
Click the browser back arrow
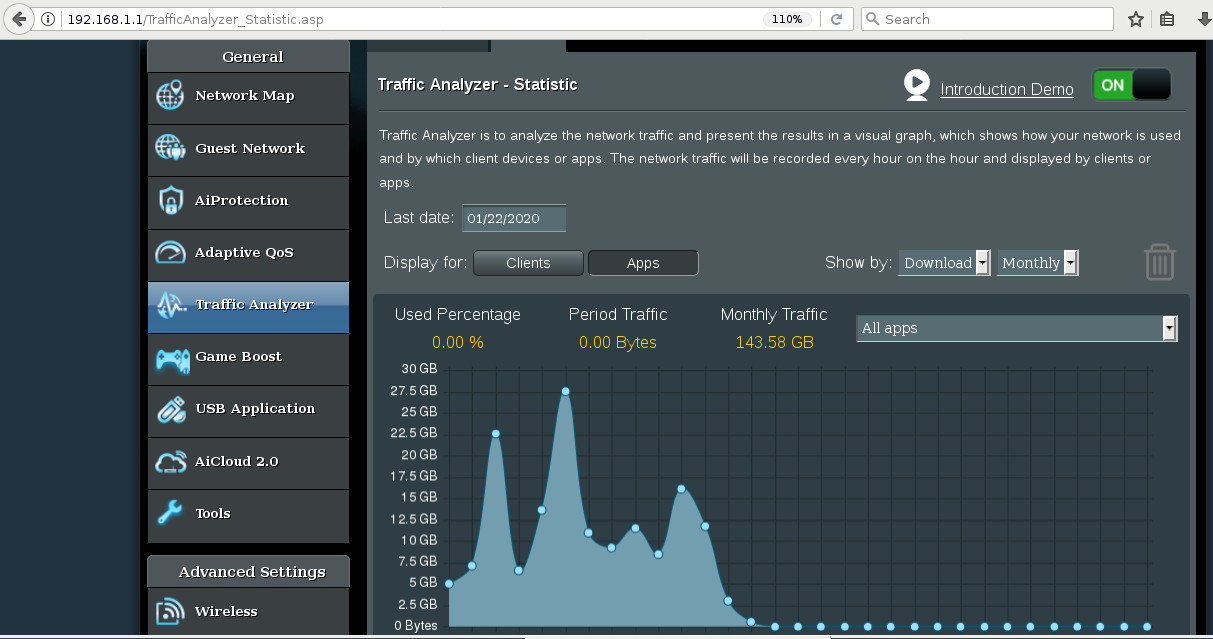18,19
